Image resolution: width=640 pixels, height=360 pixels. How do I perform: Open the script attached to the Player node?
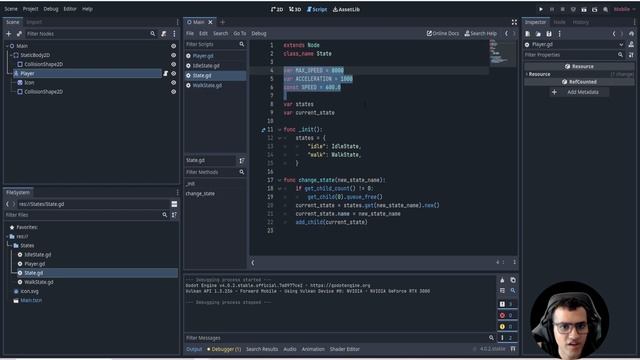coord(166,73)
